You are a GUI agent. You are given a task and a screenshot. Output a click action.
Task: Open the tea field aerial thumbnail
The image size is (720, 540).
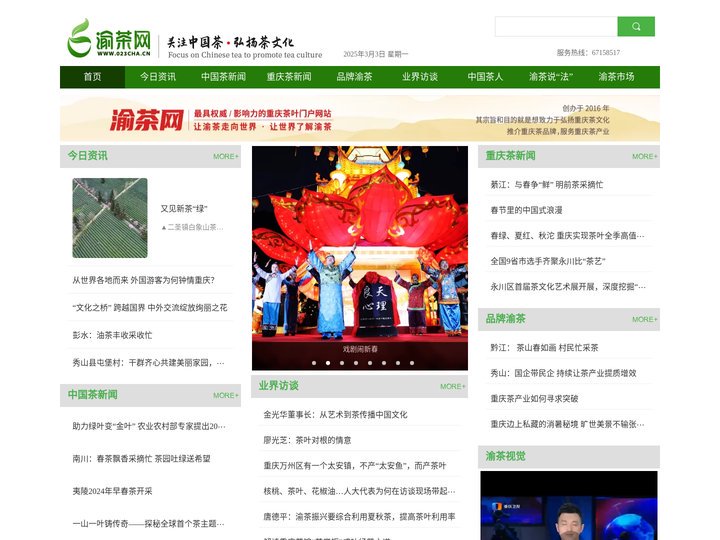click(x=110, y=218)
